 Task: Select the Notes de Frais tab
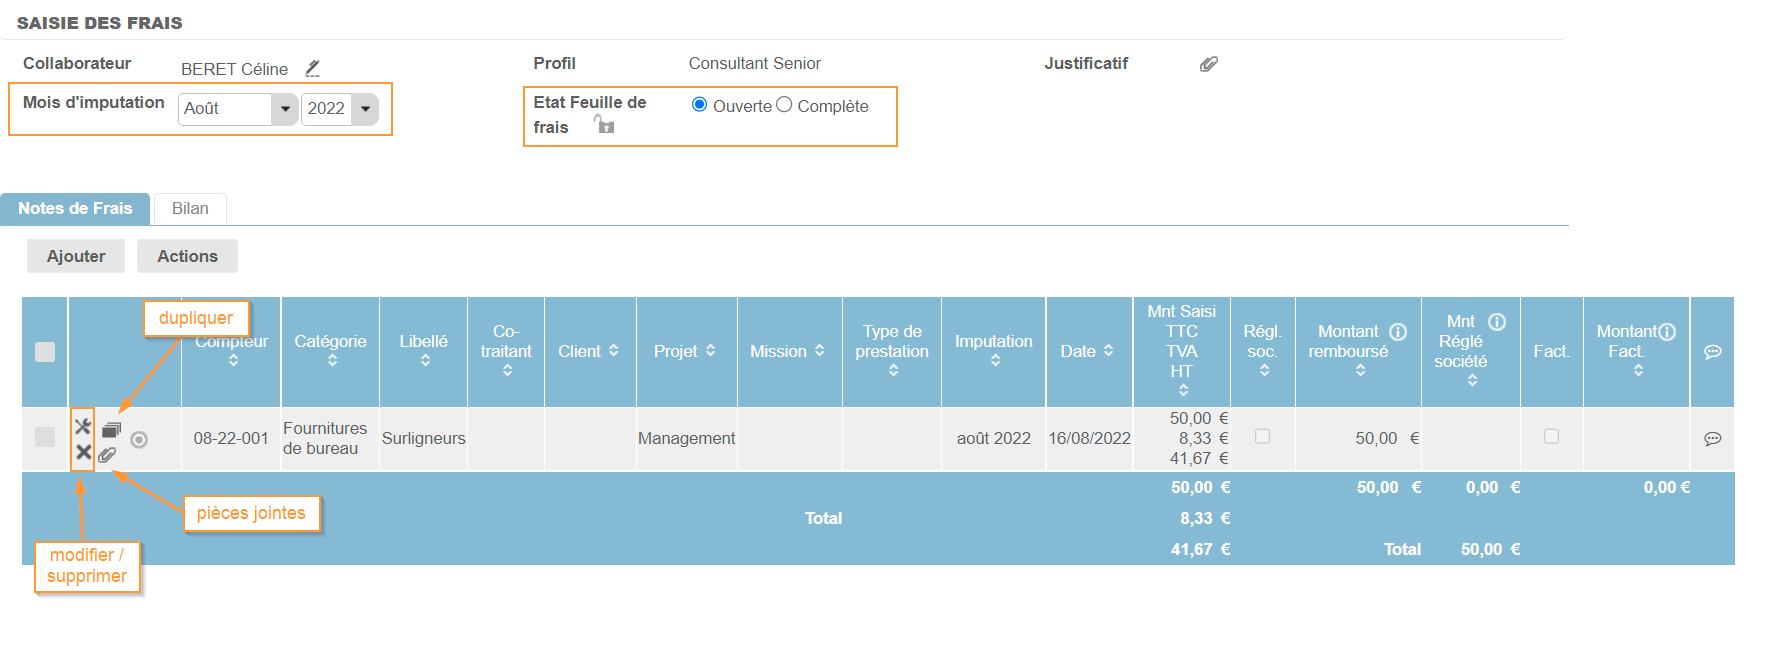click(x=75, y=208)
